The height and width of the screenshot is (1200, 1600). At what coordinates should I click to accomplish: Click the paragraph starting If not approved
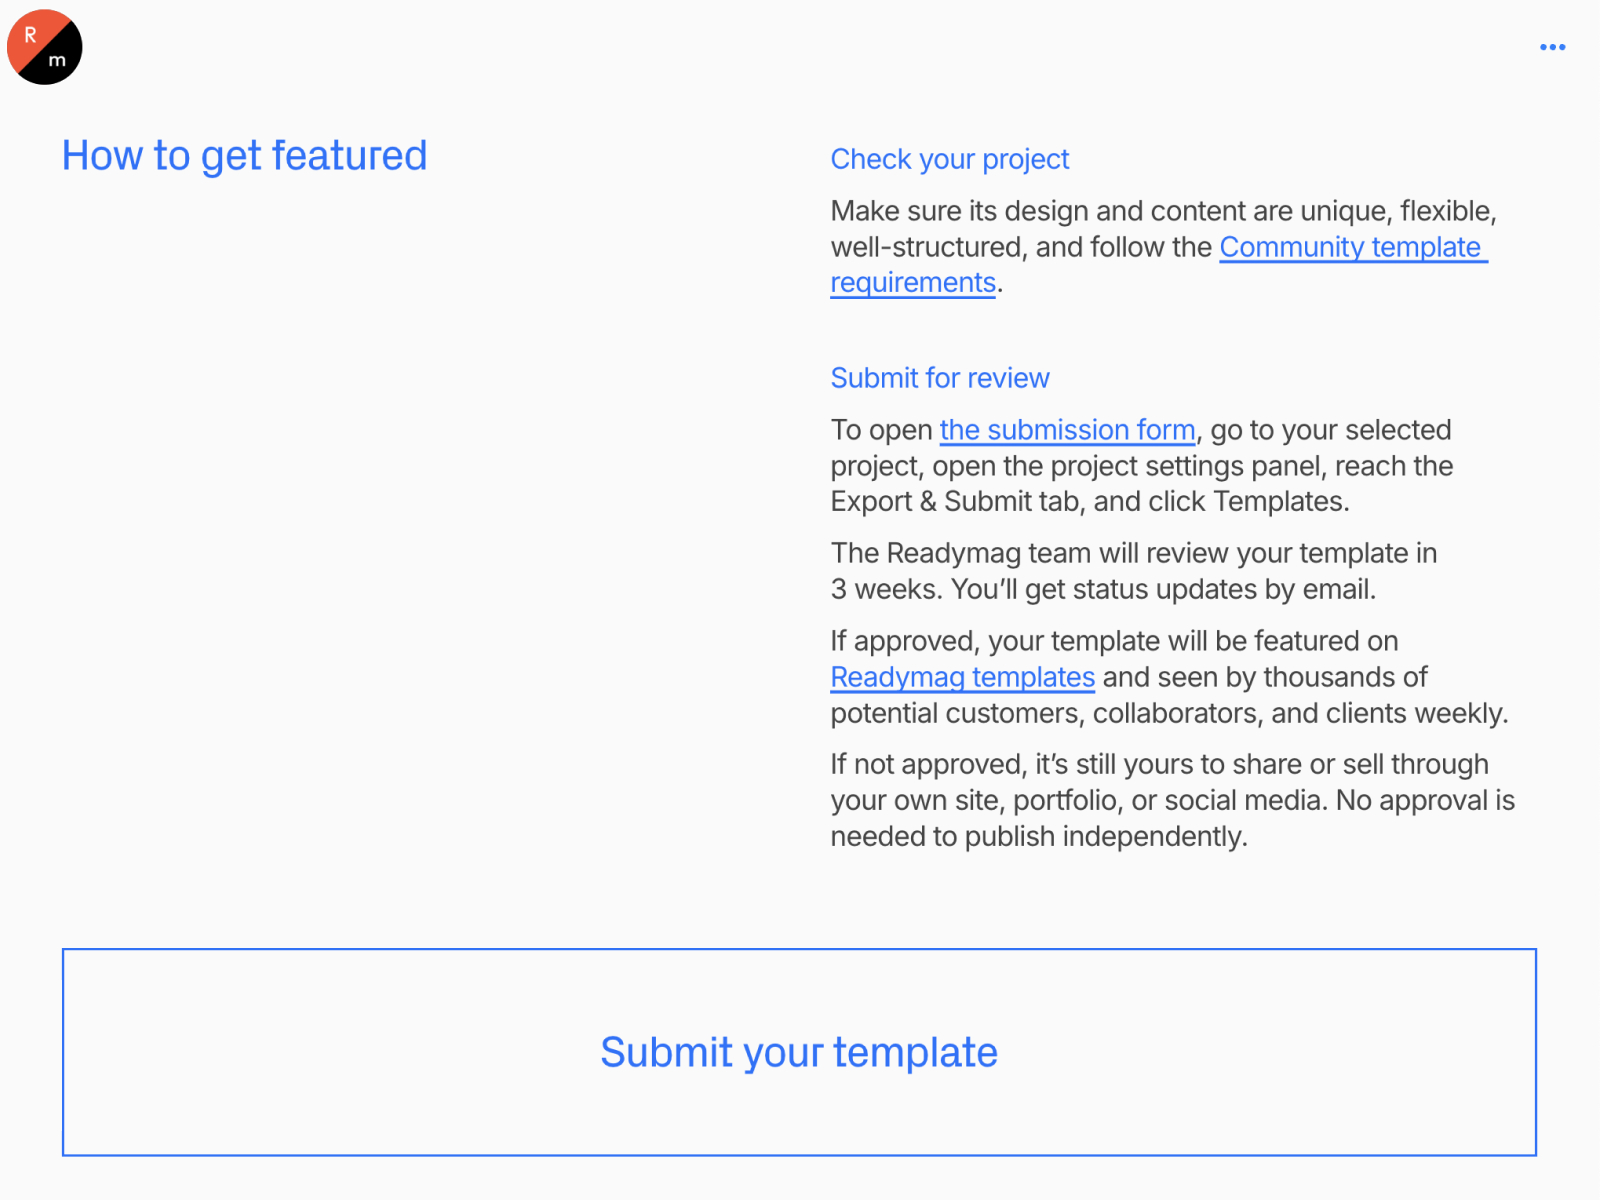tap(1173, 800)
